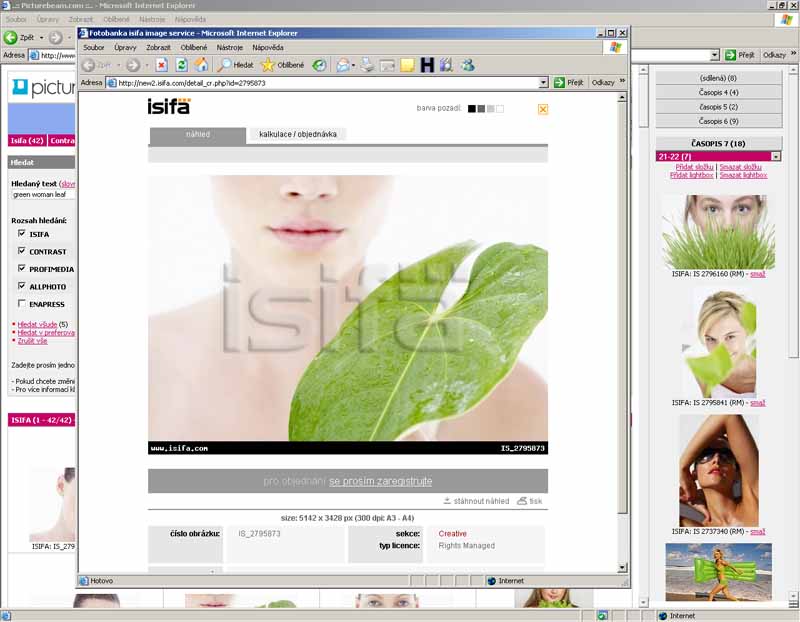Click the Refresh page toolbar icon
This screenshot has height=622, width=800.
click(x=181, y=65)
